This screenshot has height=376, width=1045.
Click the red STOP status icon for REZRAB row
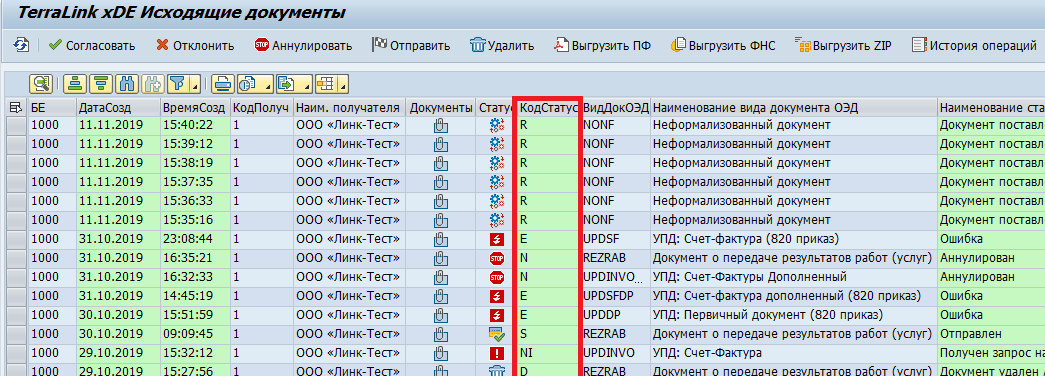coord(497,258)
